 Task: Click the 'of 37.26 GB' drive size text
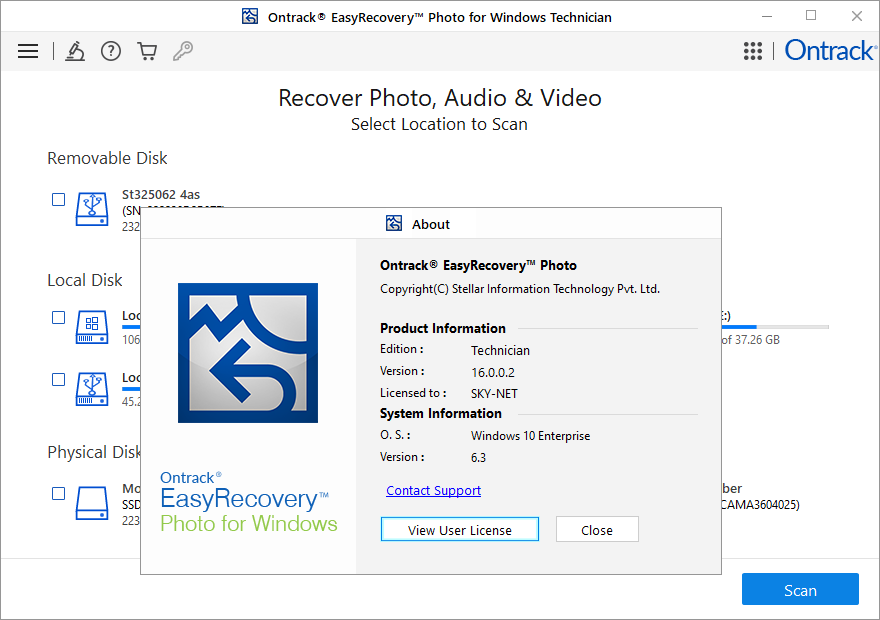[751, 340]
